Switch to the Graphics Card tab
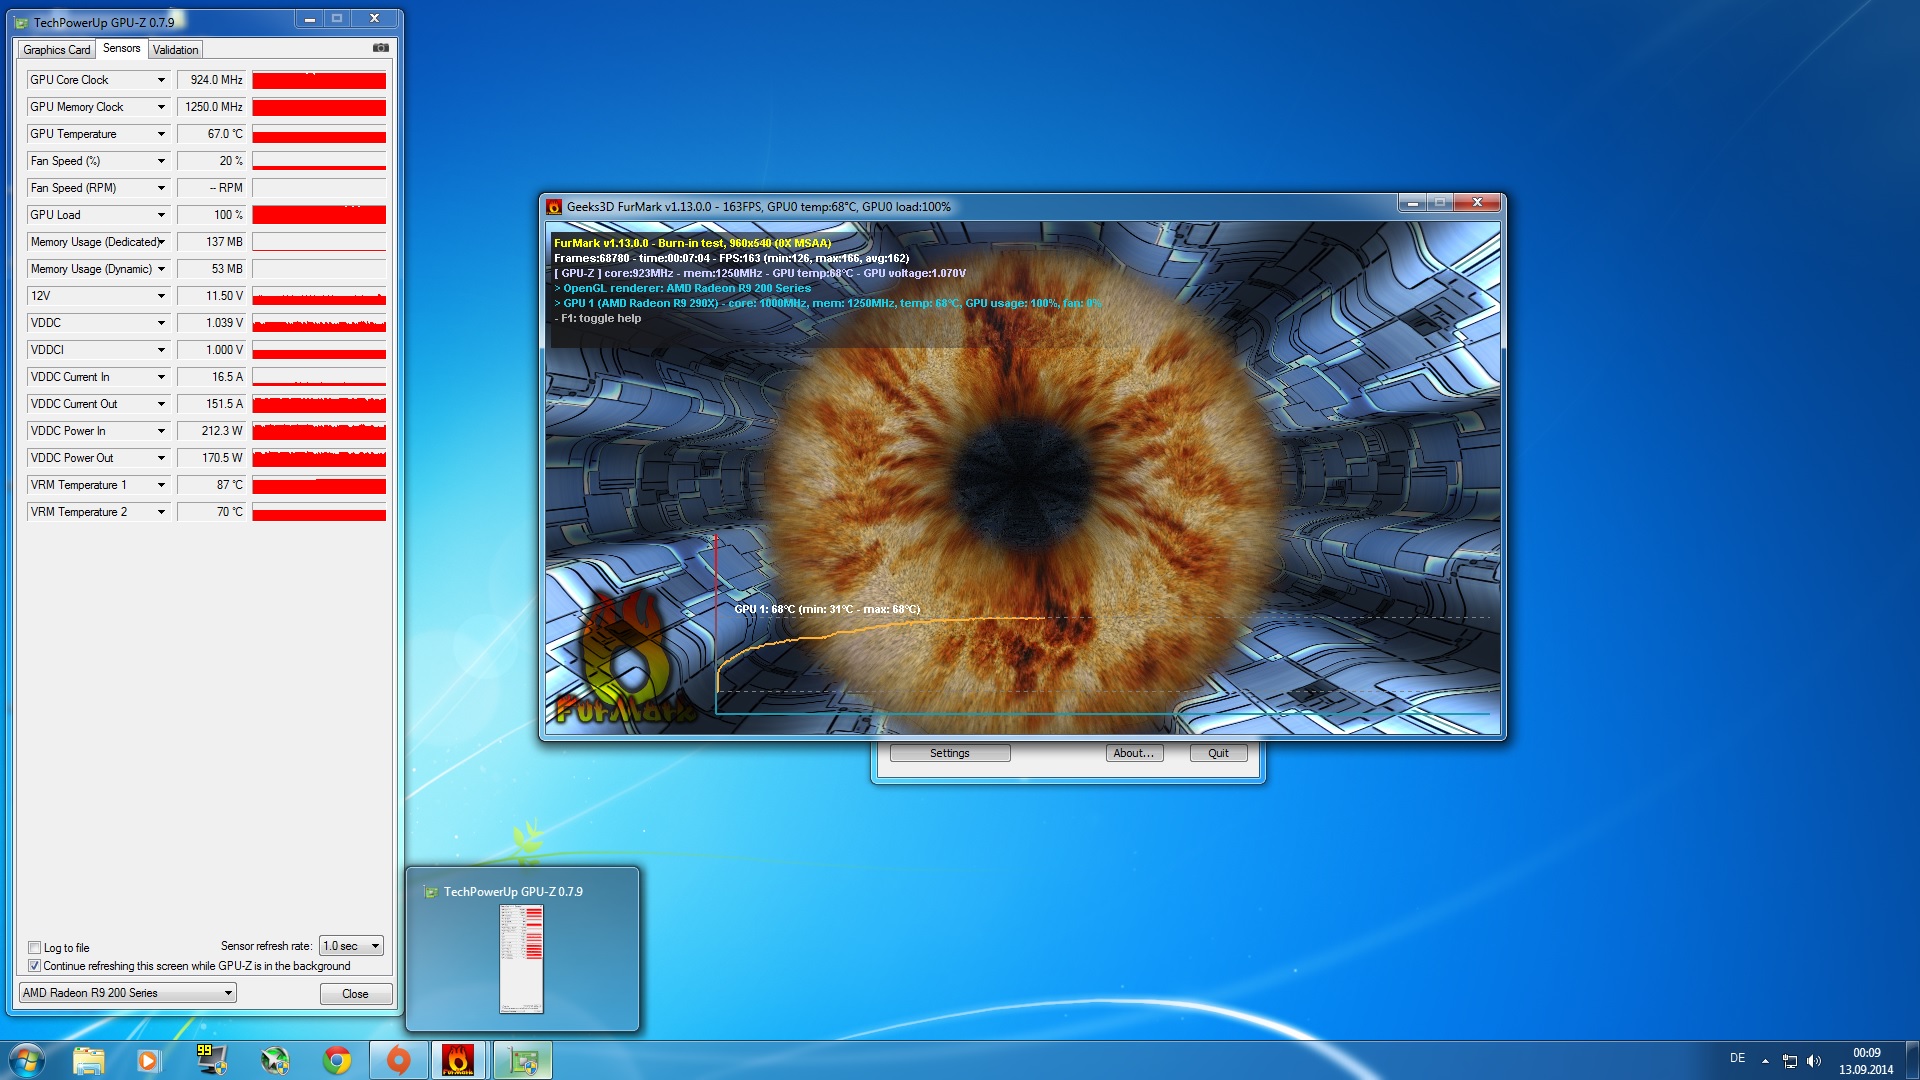The image size is (1920, 1080). coord(56,50)
